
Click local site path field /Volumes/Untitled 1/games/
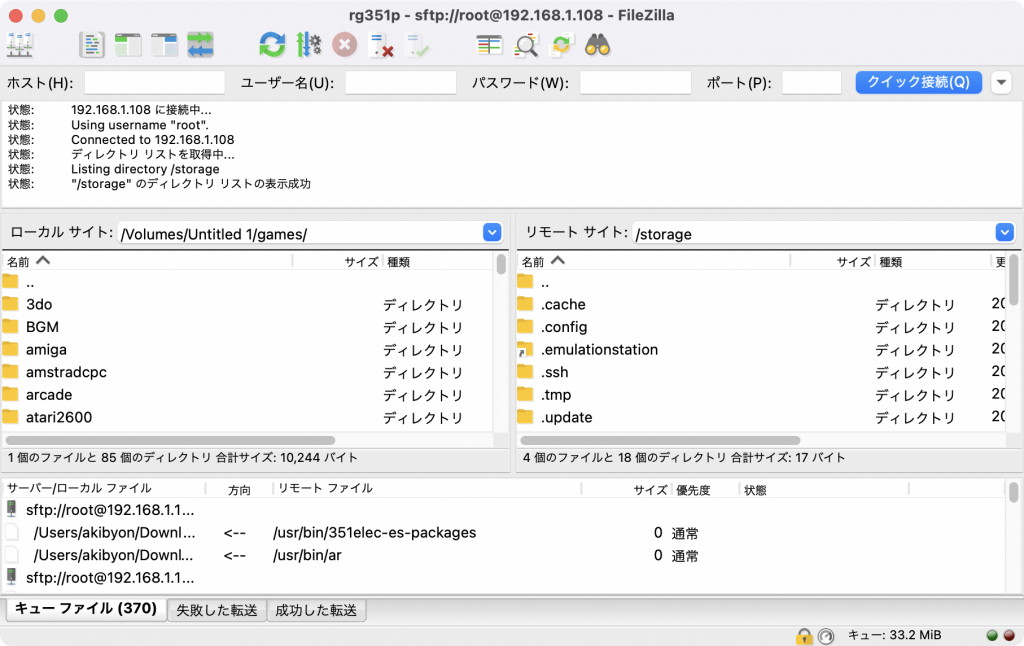pos(300,233)
